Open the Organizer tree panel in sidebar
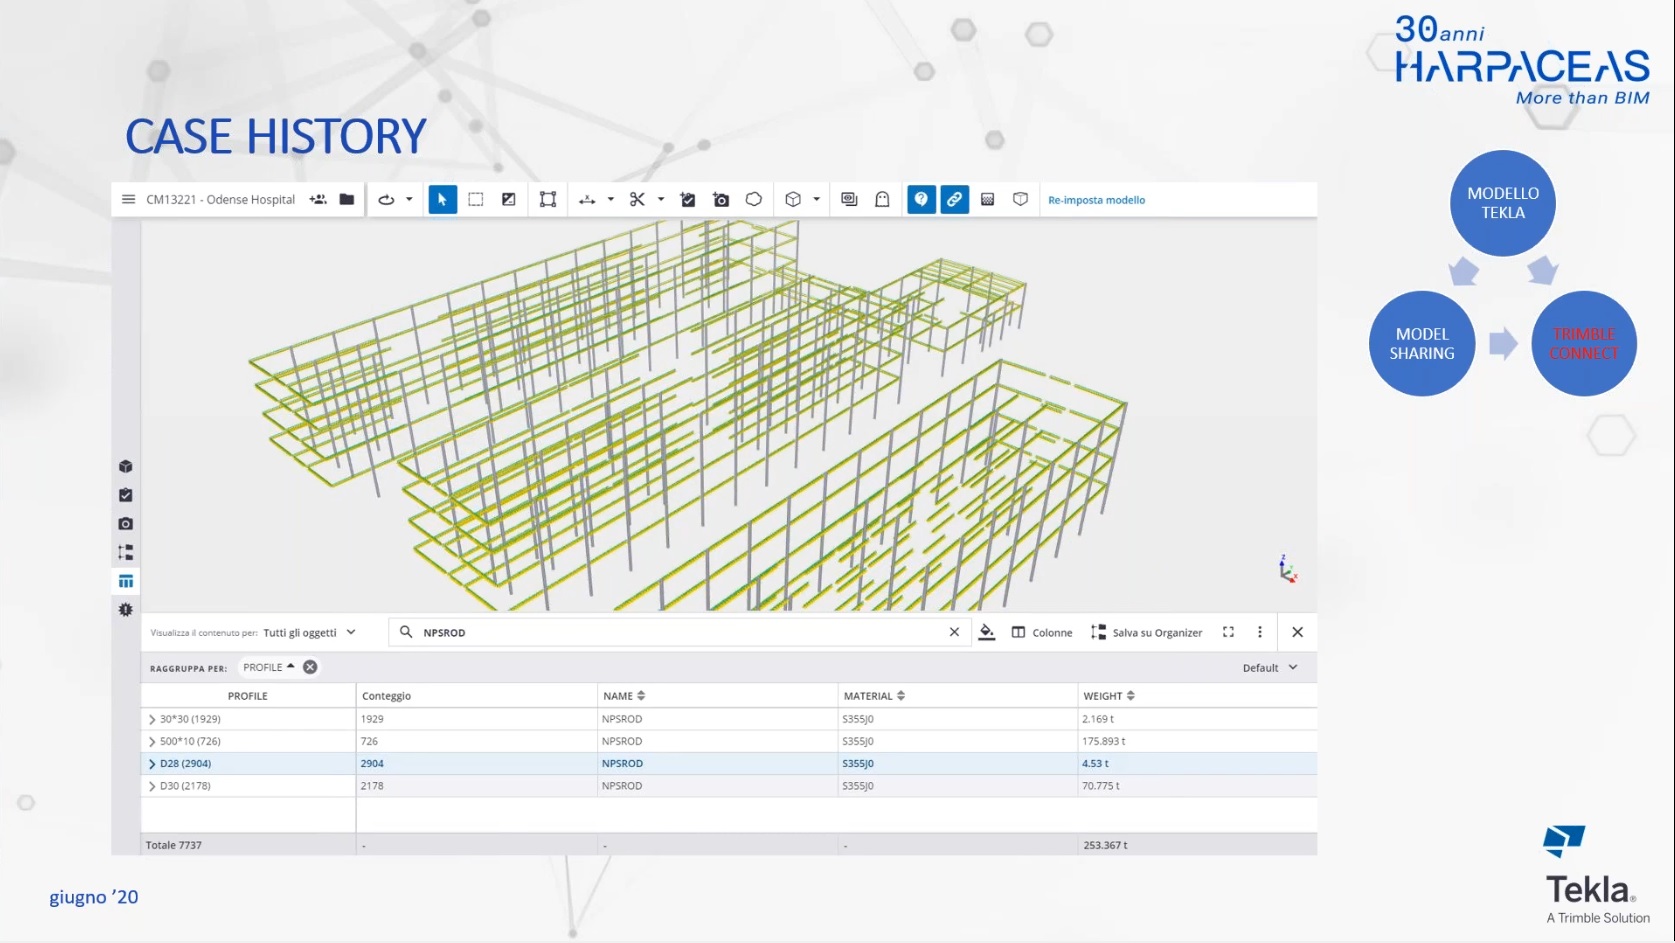Image resolution: width=1675 pixels, height=943 pixels. 125,552
